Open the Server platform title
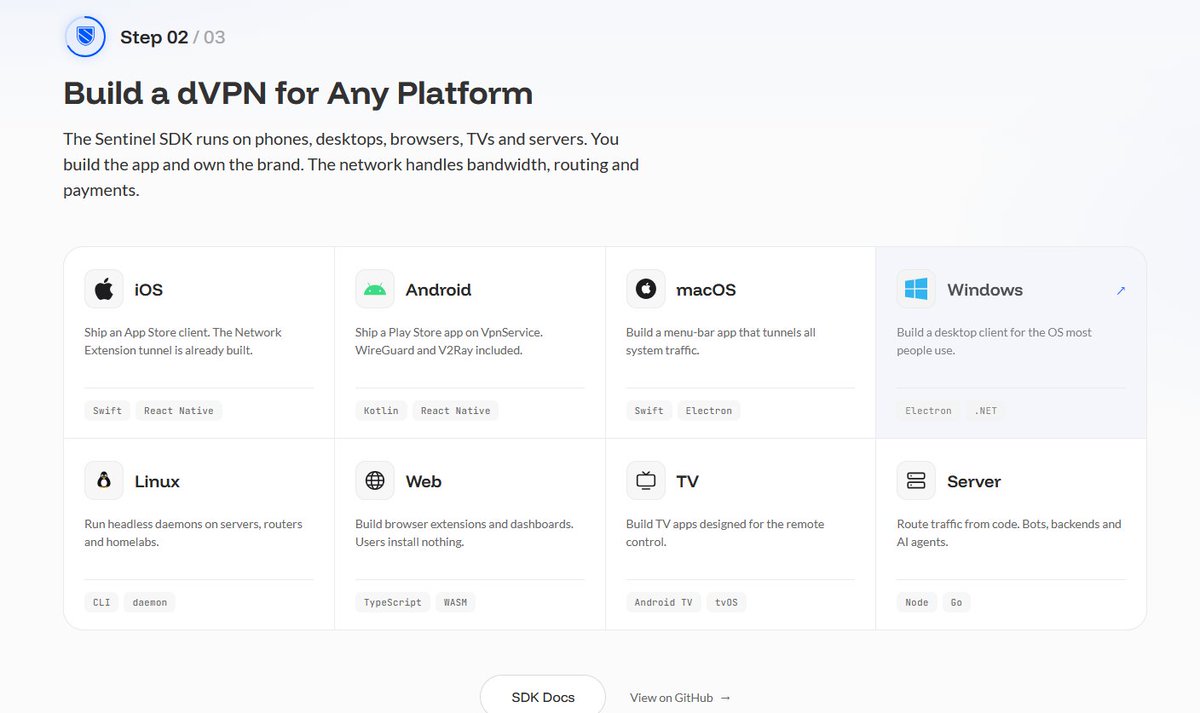 (974, 482)
